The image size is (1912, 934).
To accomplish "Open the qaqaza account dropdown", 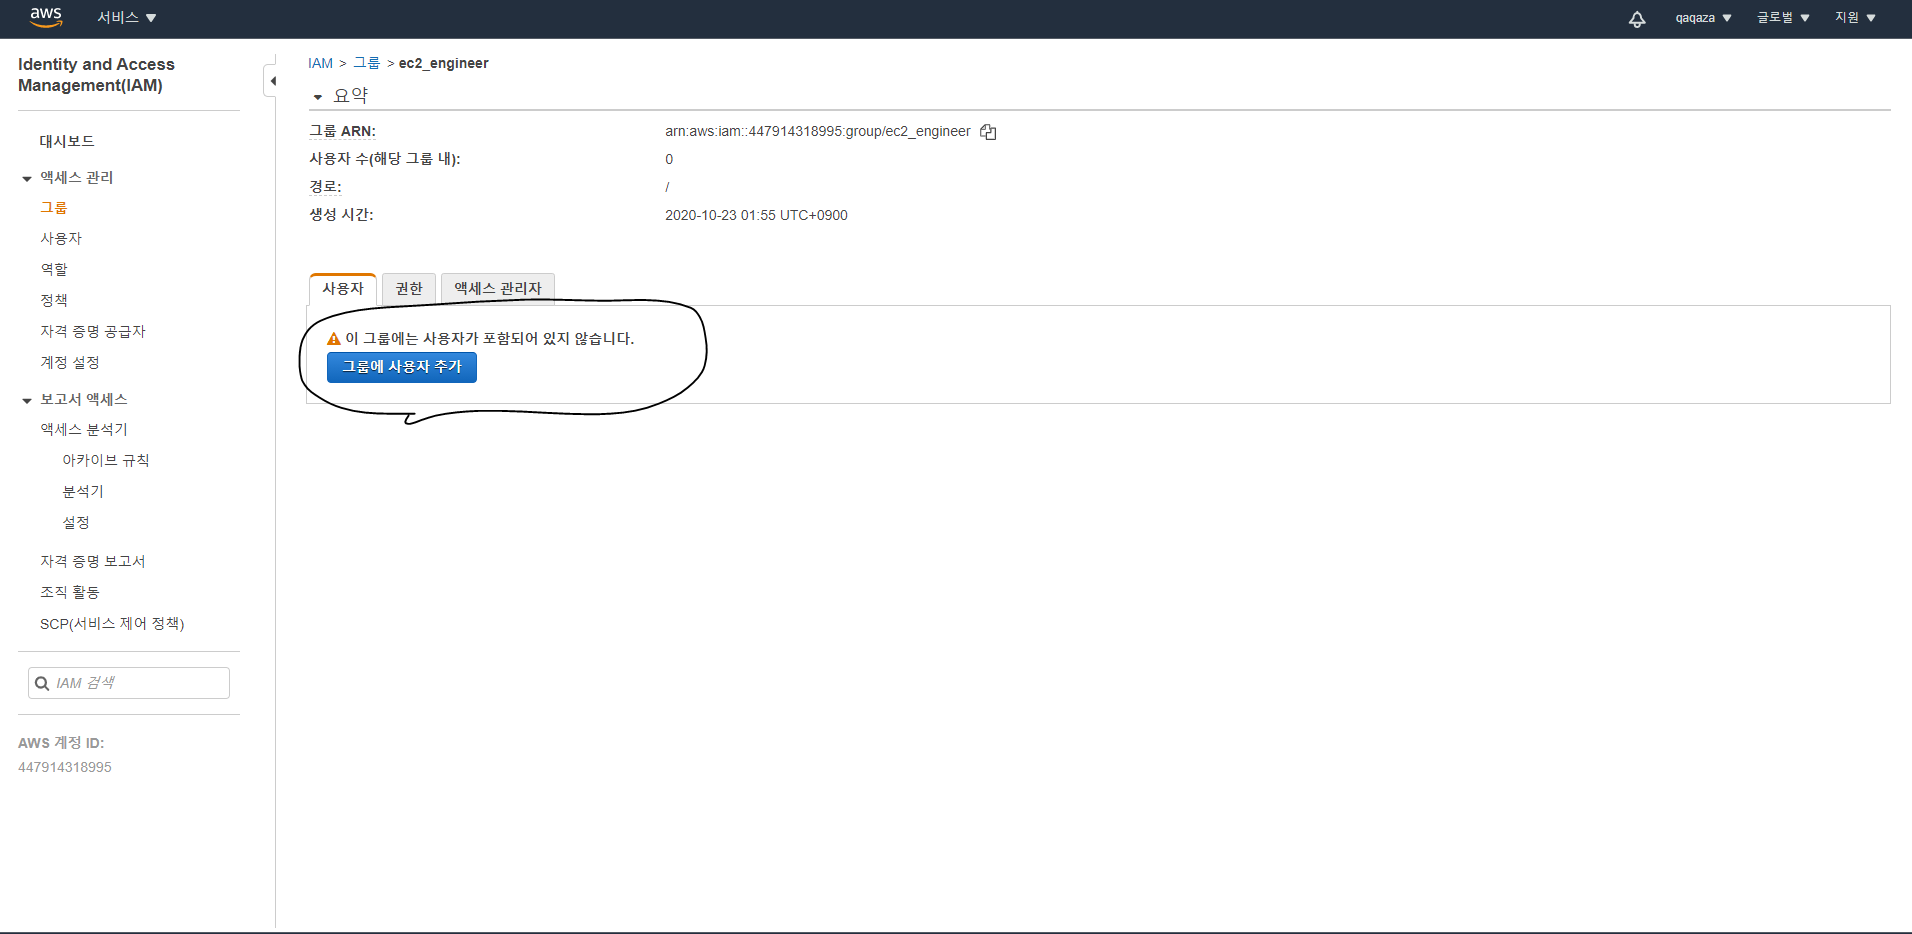I will pyautogui.click(x=1703, y=18).
